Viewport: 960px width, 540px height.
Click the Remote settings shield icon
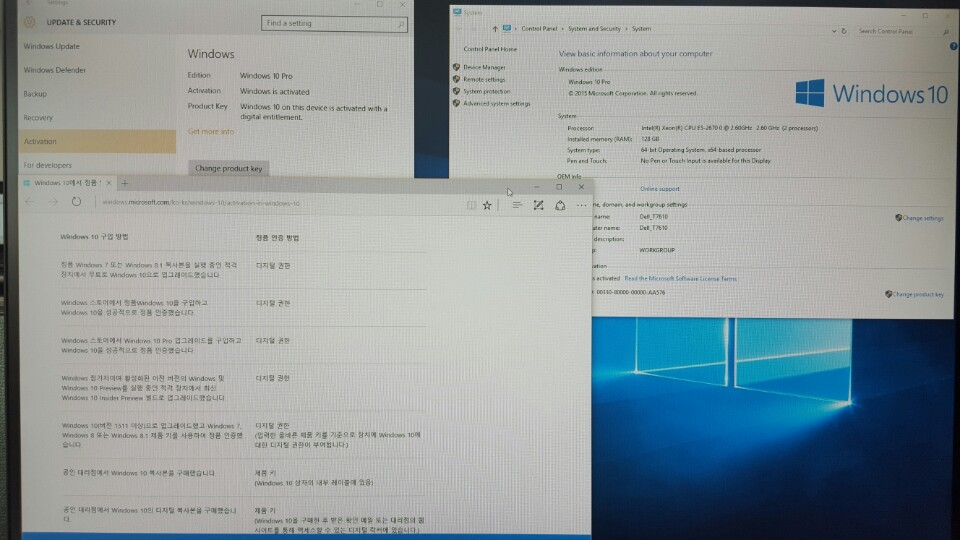click(456, 79)
